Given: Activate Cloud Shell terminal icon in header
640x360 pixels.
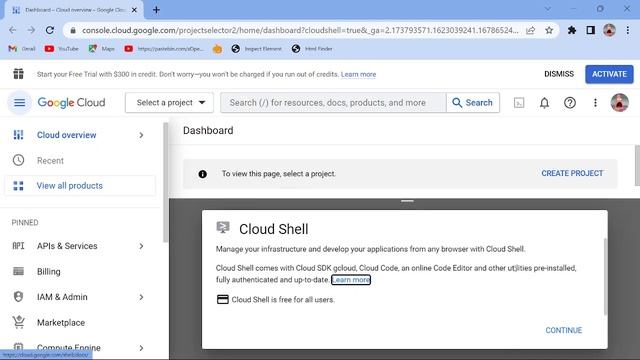Looking at the screenshot, I should (x=519, y=103).
